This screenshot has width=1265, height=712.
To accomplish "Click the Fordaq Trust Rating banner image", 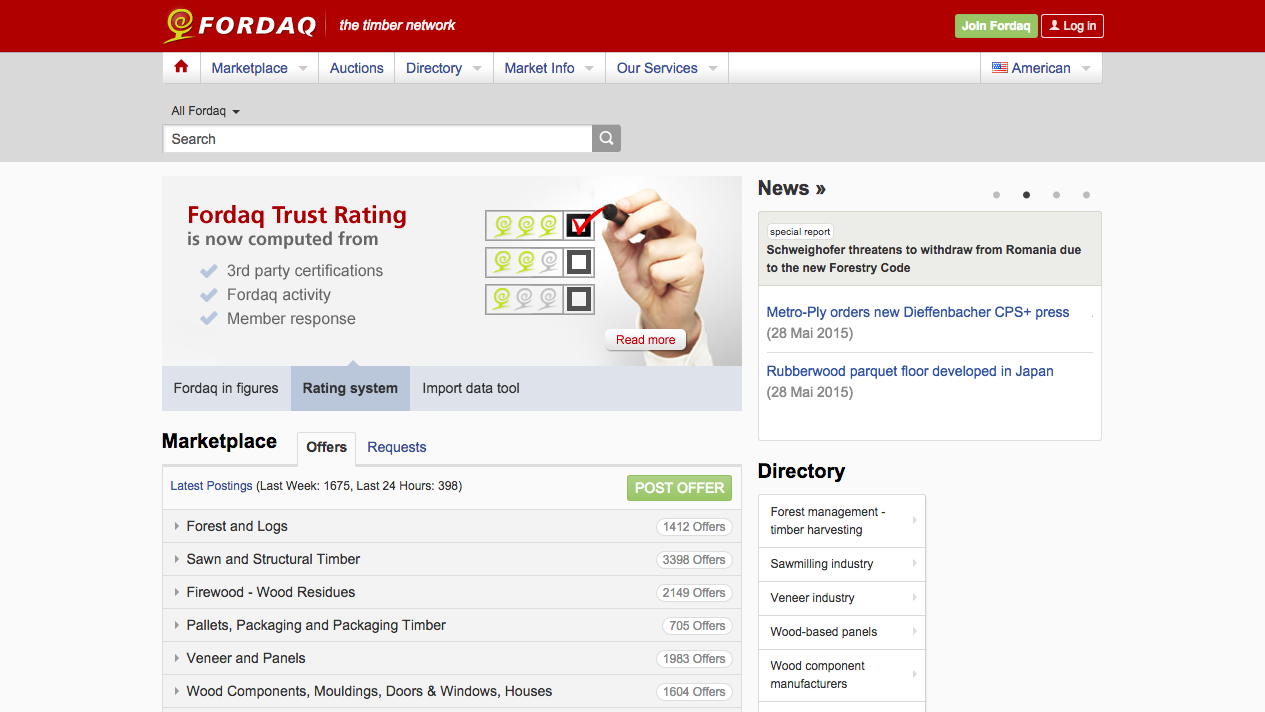I will tap(452, 271).
